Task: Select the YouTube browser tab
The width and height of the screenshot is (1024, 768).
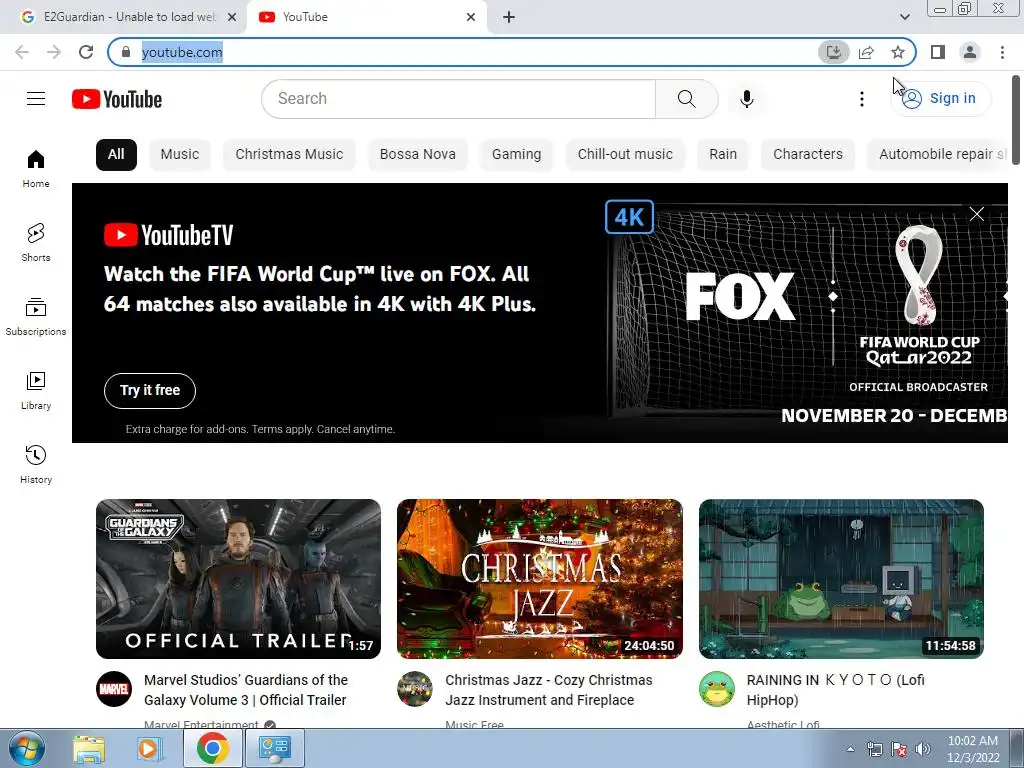Action: 366,17
